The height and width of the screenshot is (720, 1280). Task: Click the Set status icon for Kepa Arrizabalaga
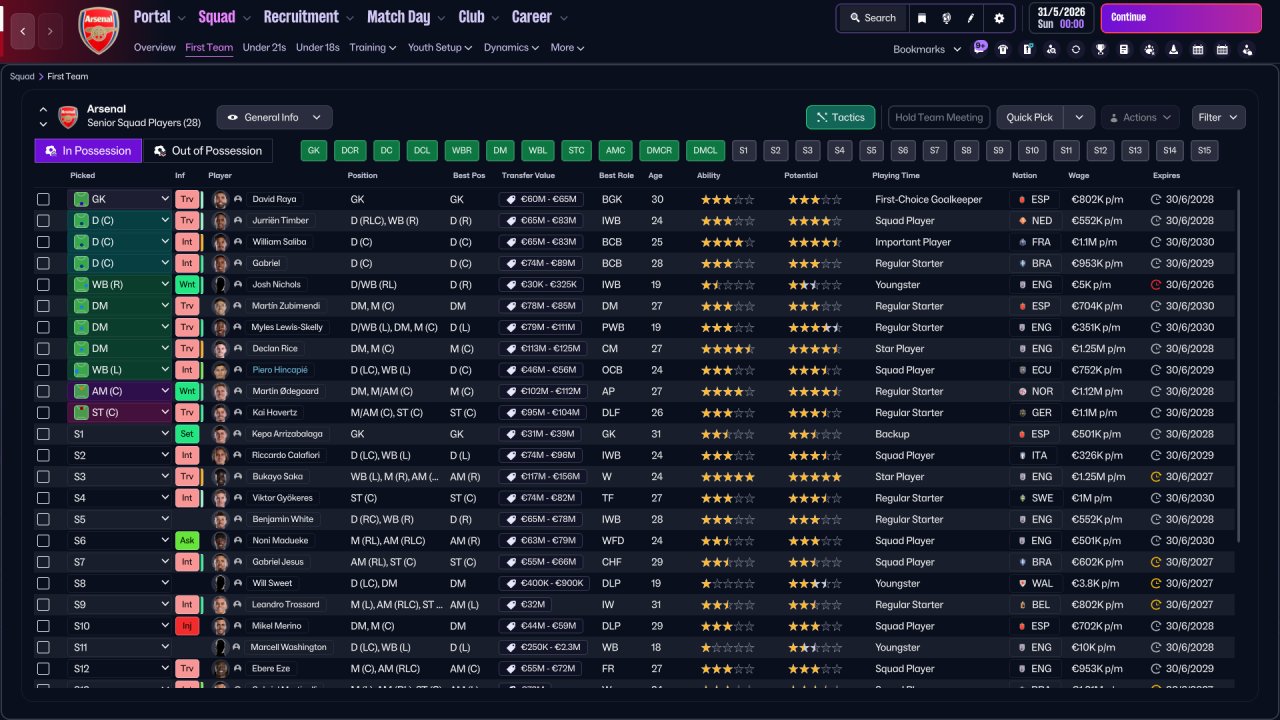click(x=186, y=434)
